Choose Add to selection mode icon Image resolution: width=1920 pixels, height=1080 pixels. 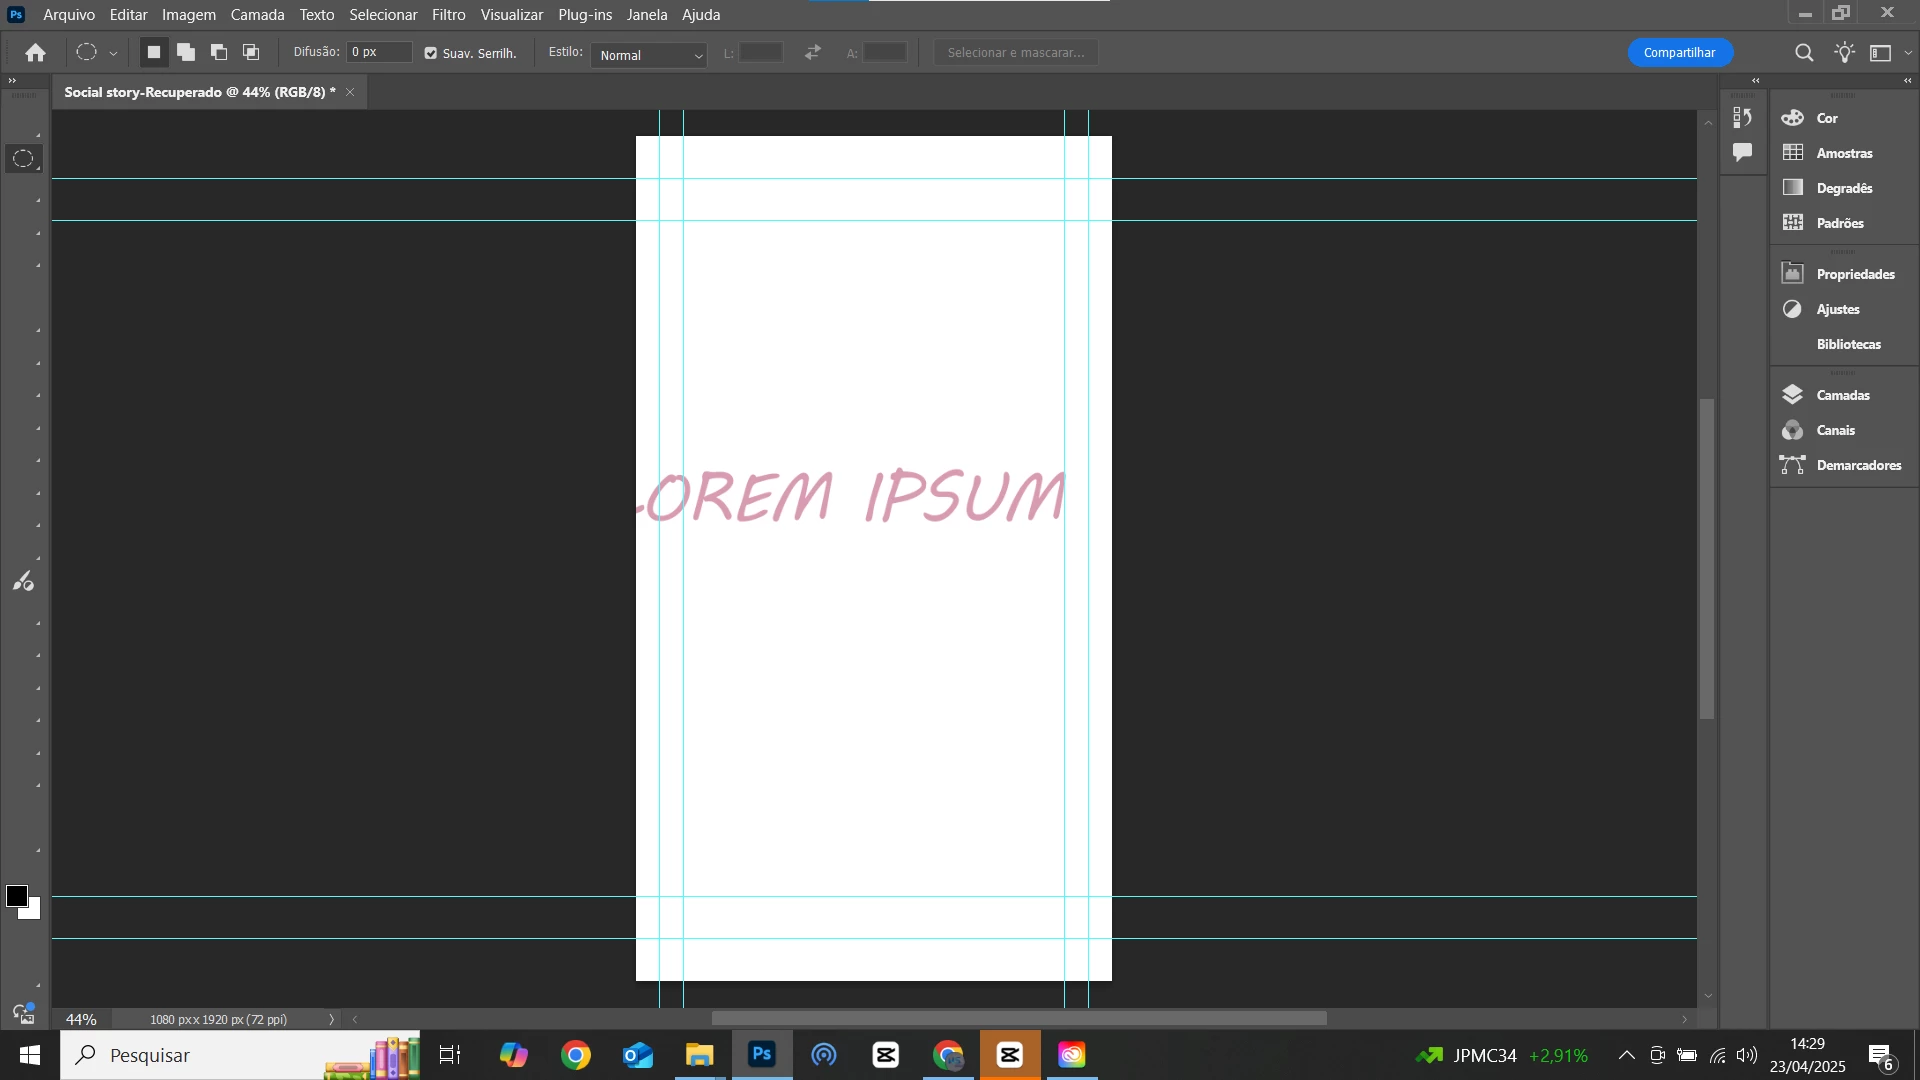[x=186, y=53]
